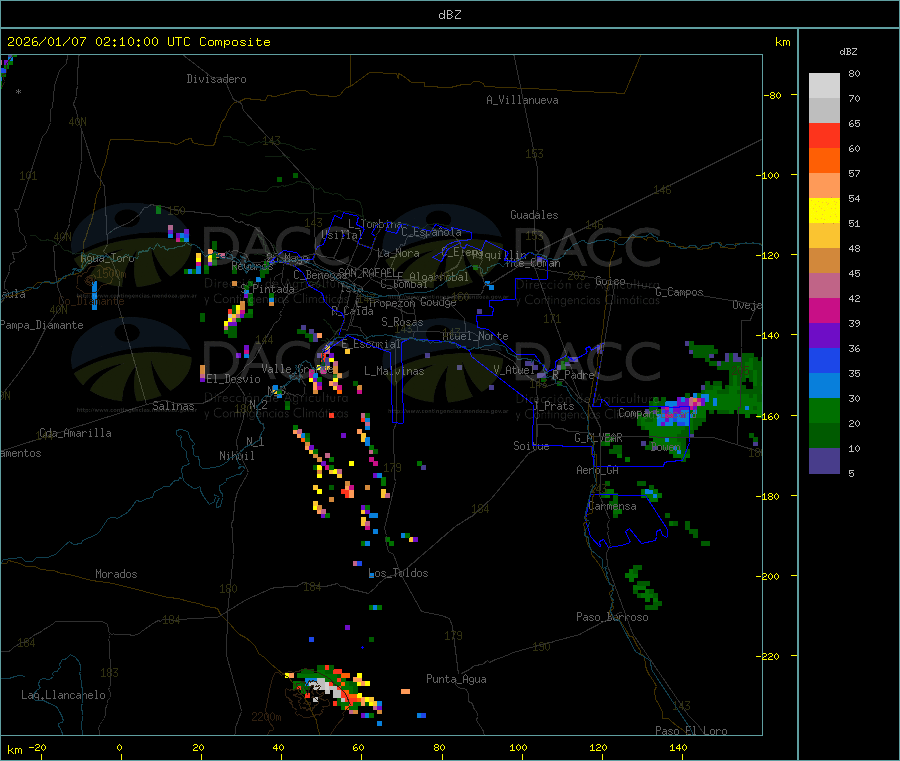900x761 pixels.
Task: Click the 'G_Campos' label
Action: pyautogui.click(x=680, y=292)
